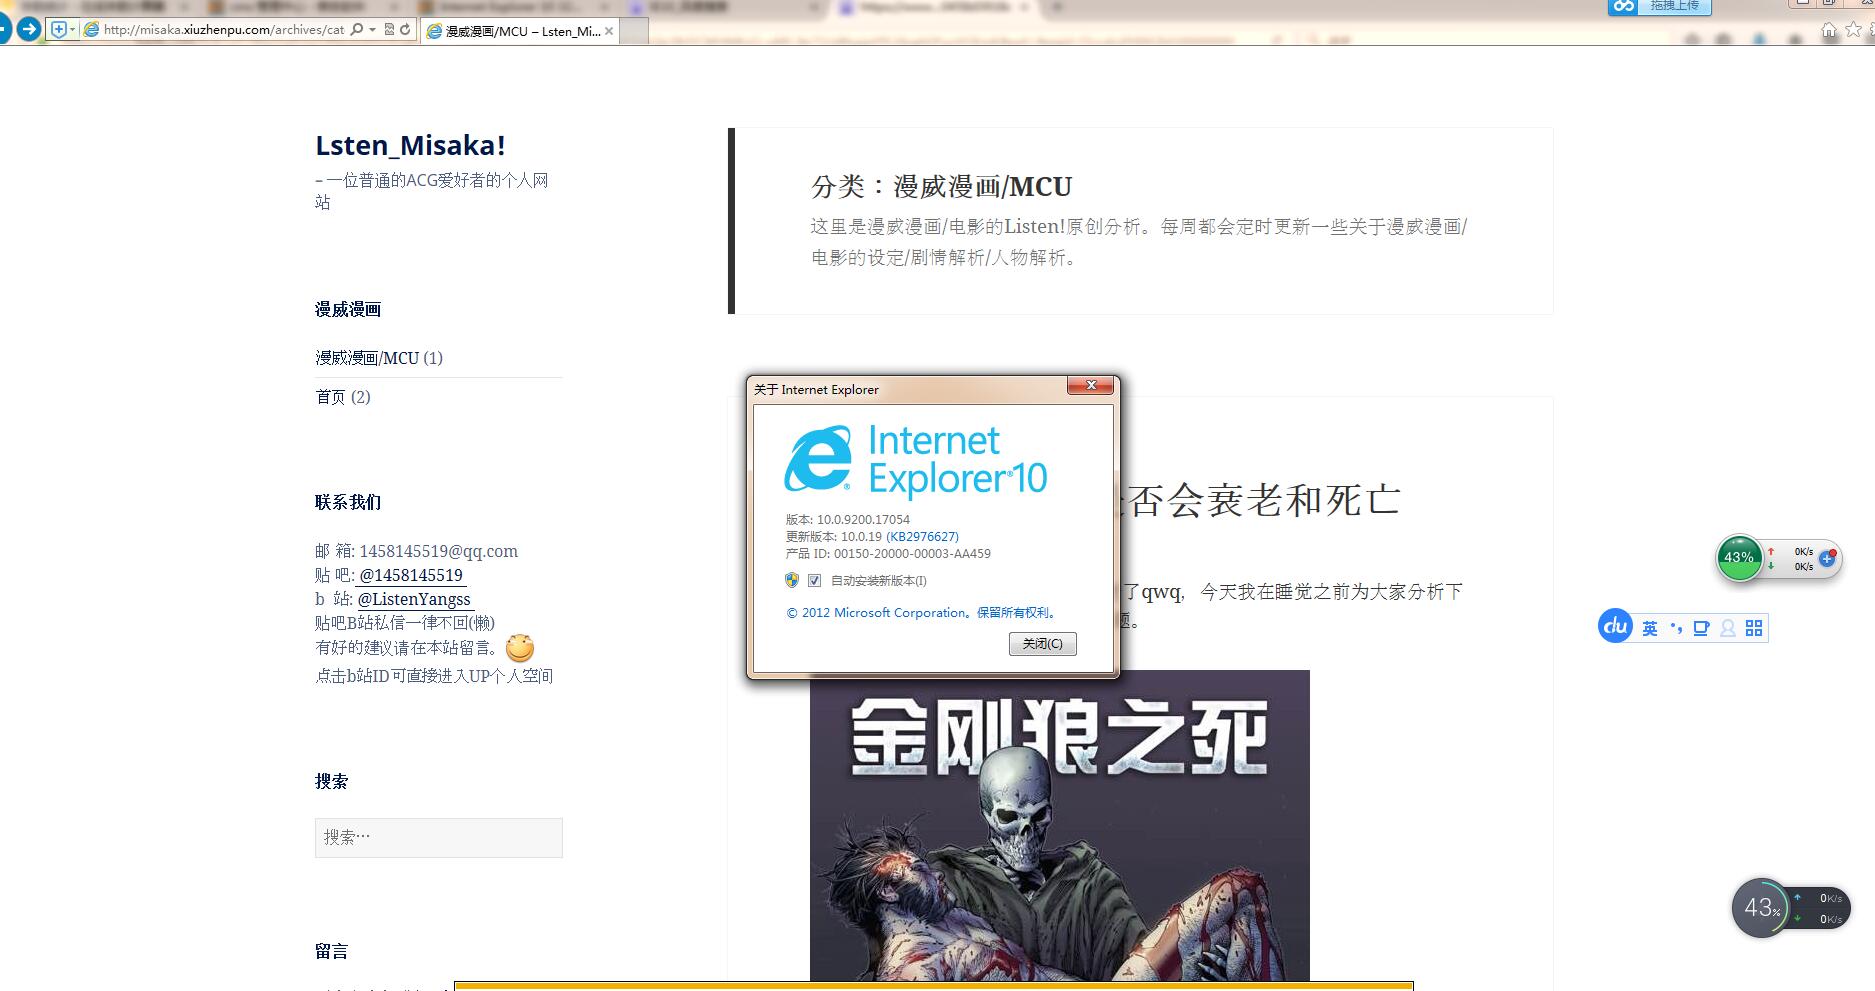Open the @1458145519 Tieba link
The width and height of the screenshot is (1875, 991).
(411, 575)
